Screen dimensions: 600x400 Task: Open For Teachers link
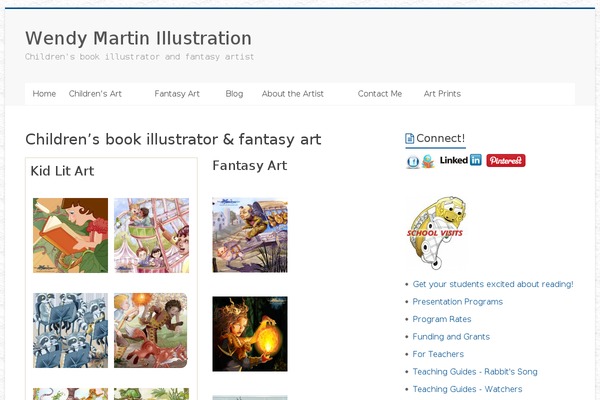[x=438, y=354]
